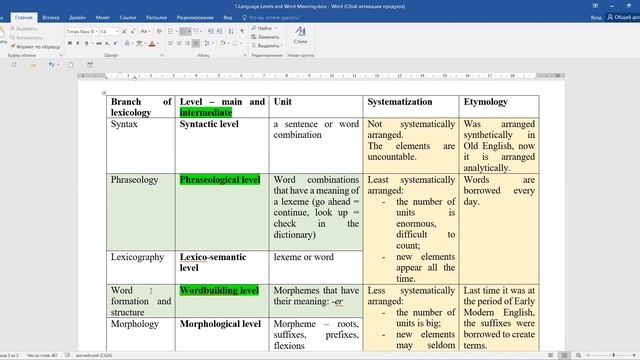
Task: Align paragraph text to the left
Action: pyautogui.click(x=171, y=43)
